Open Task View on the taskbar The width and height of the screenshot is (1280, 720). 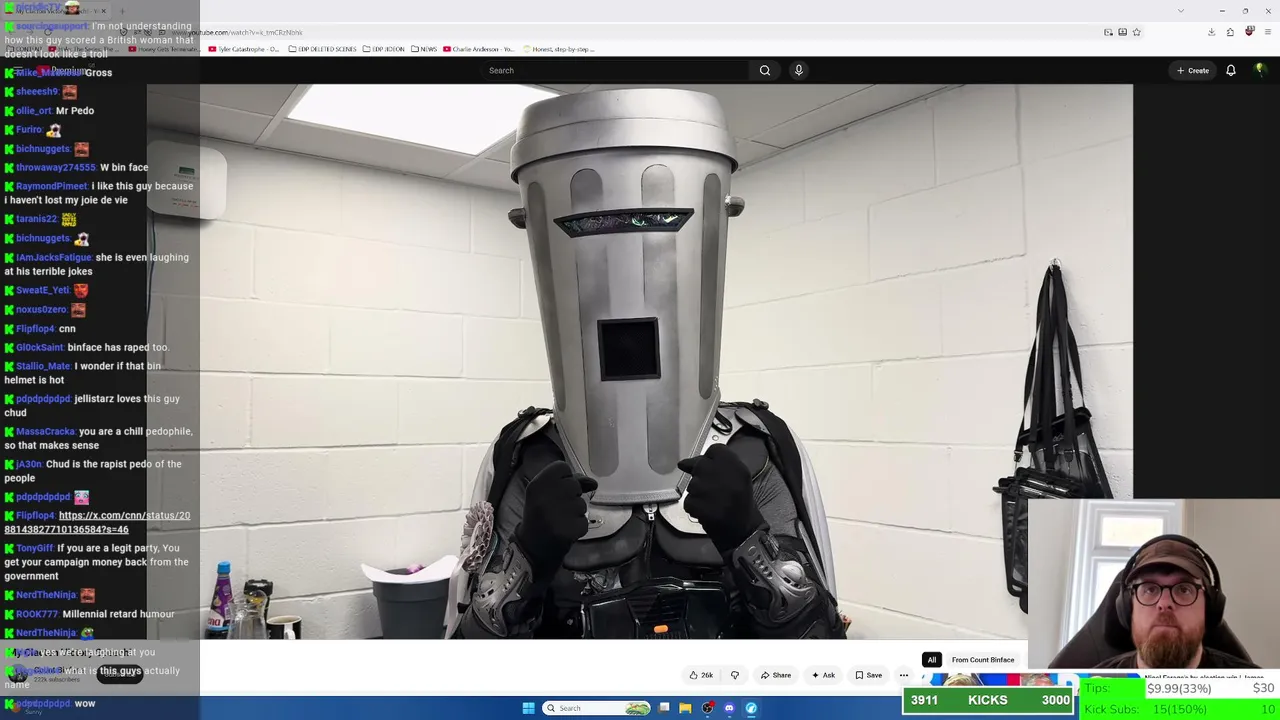(x=664, y=708)
